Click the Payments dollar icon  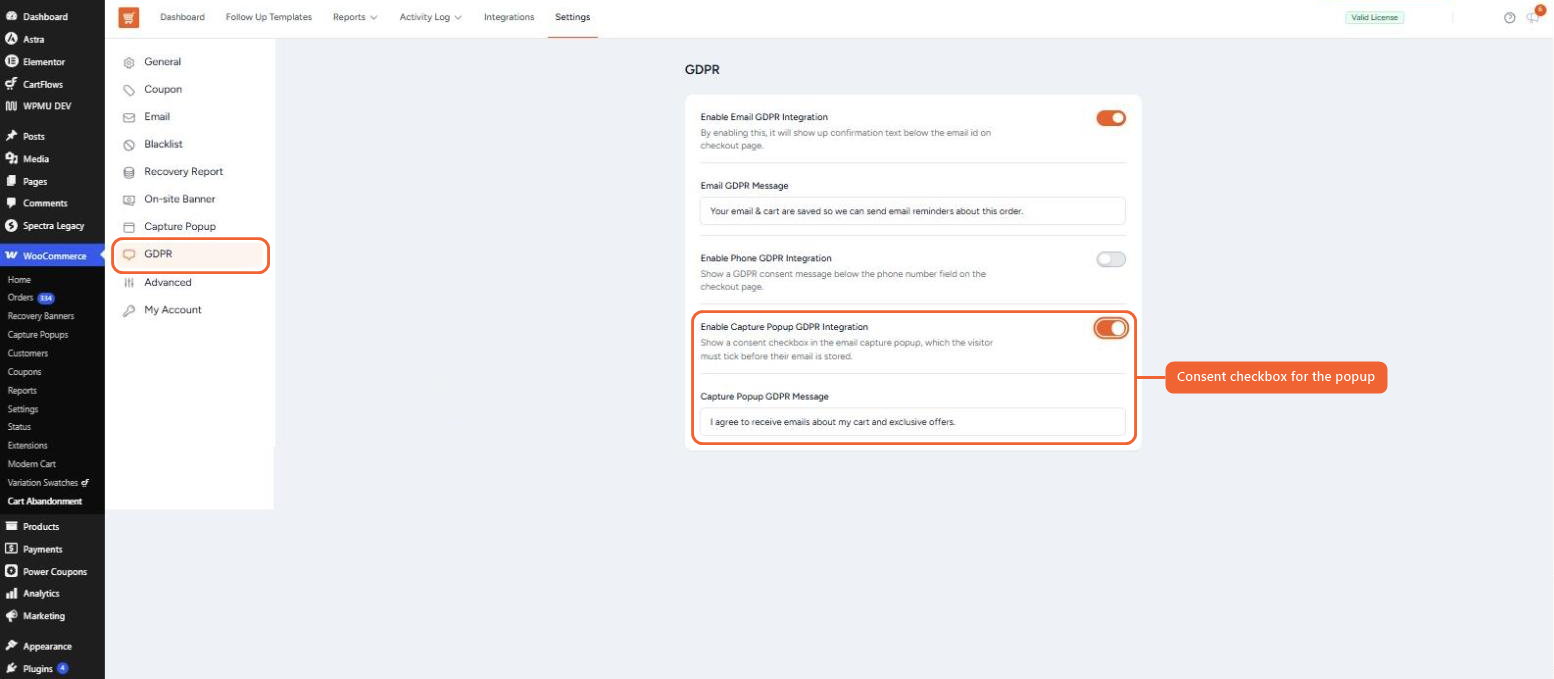11,548
